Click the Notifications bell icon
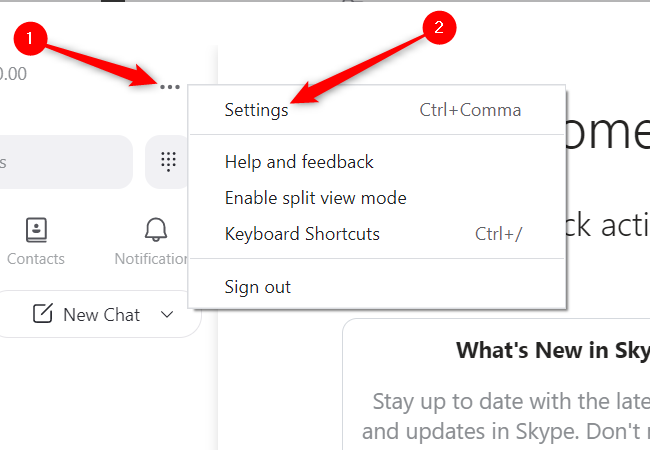This screenshot has width=650, height=450. pyautogui.click(x=155, y=230)
